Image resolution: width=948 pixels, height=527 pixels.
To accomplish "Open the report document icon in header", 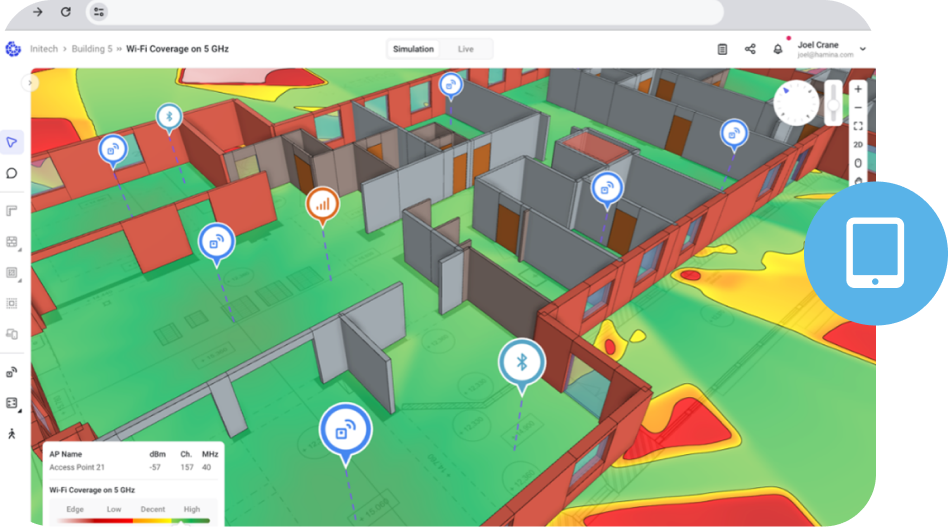I will coord(722,49).
